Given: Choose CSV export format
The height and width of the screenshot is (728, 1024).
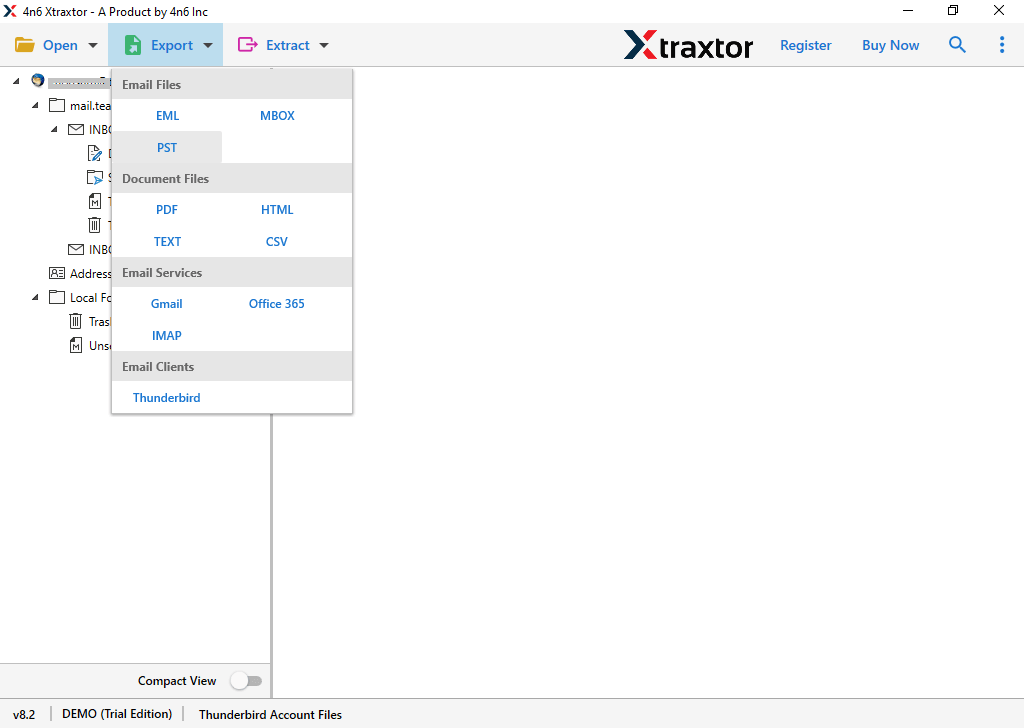Looking at the screenshot, I should tap(276, 242).
